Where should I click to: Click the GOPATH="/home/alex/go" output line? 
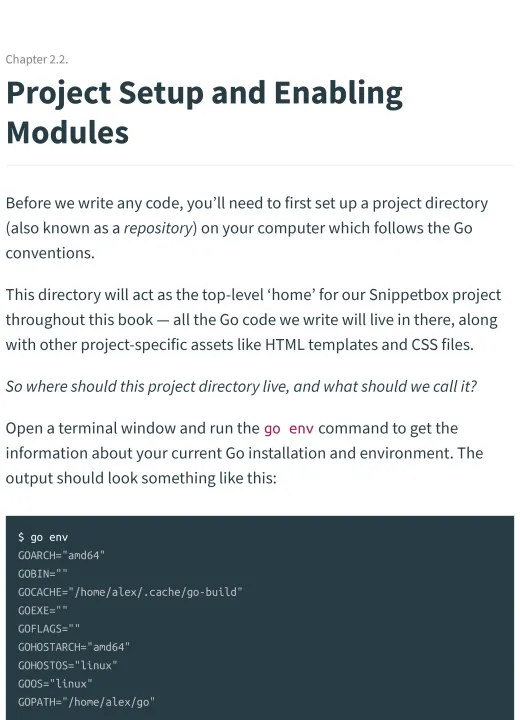(x=86, y=703)
